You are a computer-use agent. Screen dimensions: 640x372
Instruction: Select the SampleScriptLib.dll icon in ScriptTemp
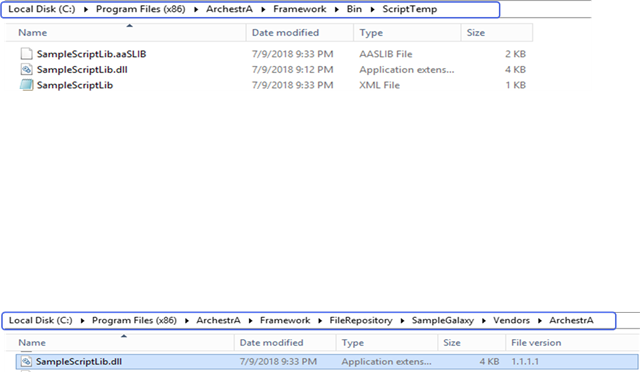27,69
